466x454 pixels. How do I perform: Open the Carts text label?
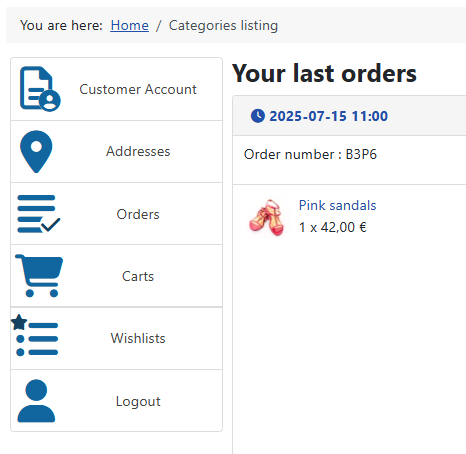click(138, 276)
